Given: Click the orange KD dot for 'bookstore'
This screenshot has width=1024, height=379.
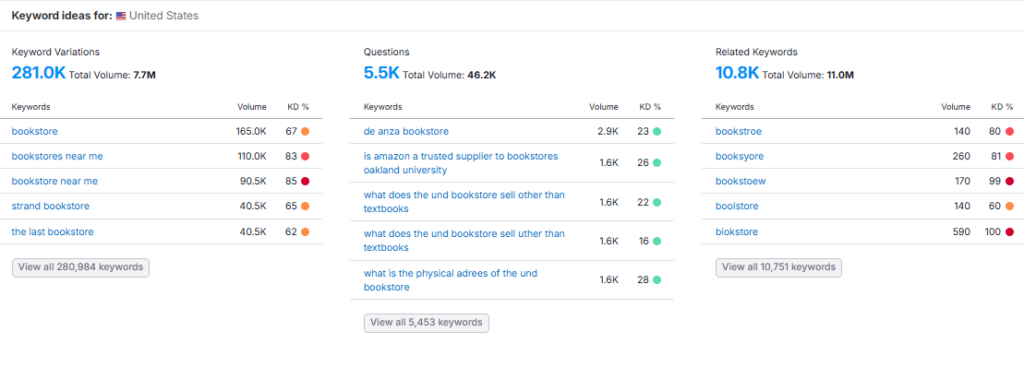Looking at the screenshot, I should 305,131.
